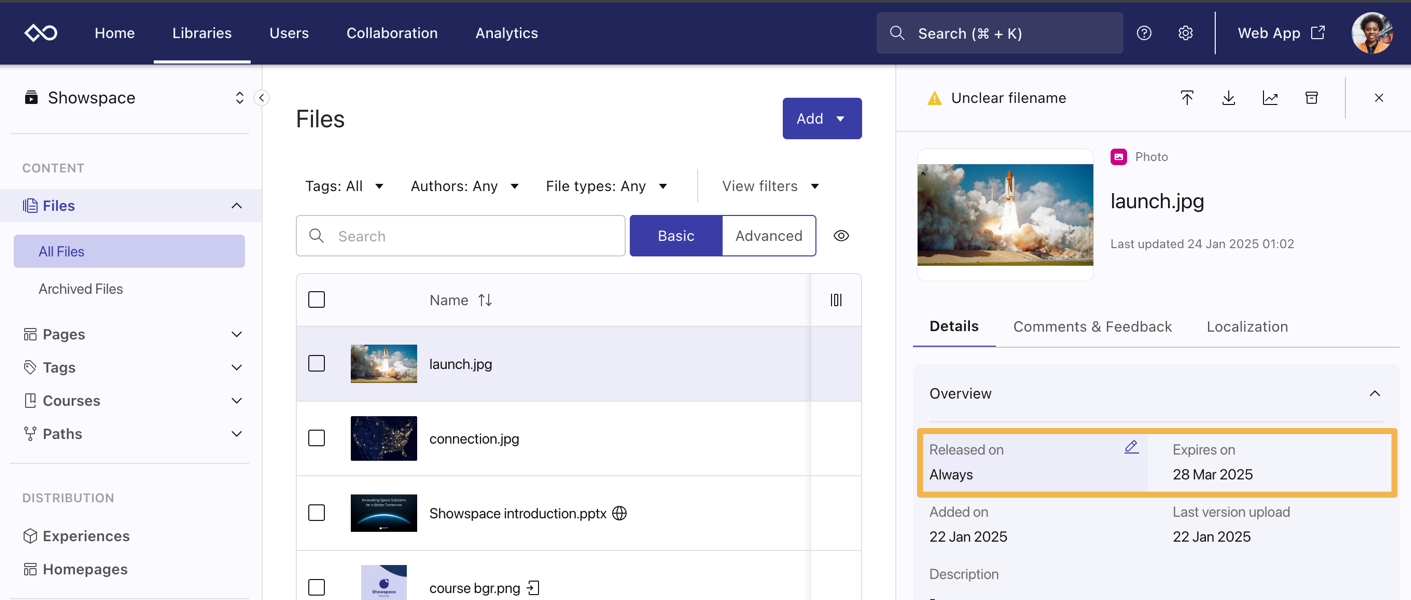Image resolution: width=1411 pixels, height=600 pixels.
Task: Switch to the Localization tab
Action: tap(1247, 327)
